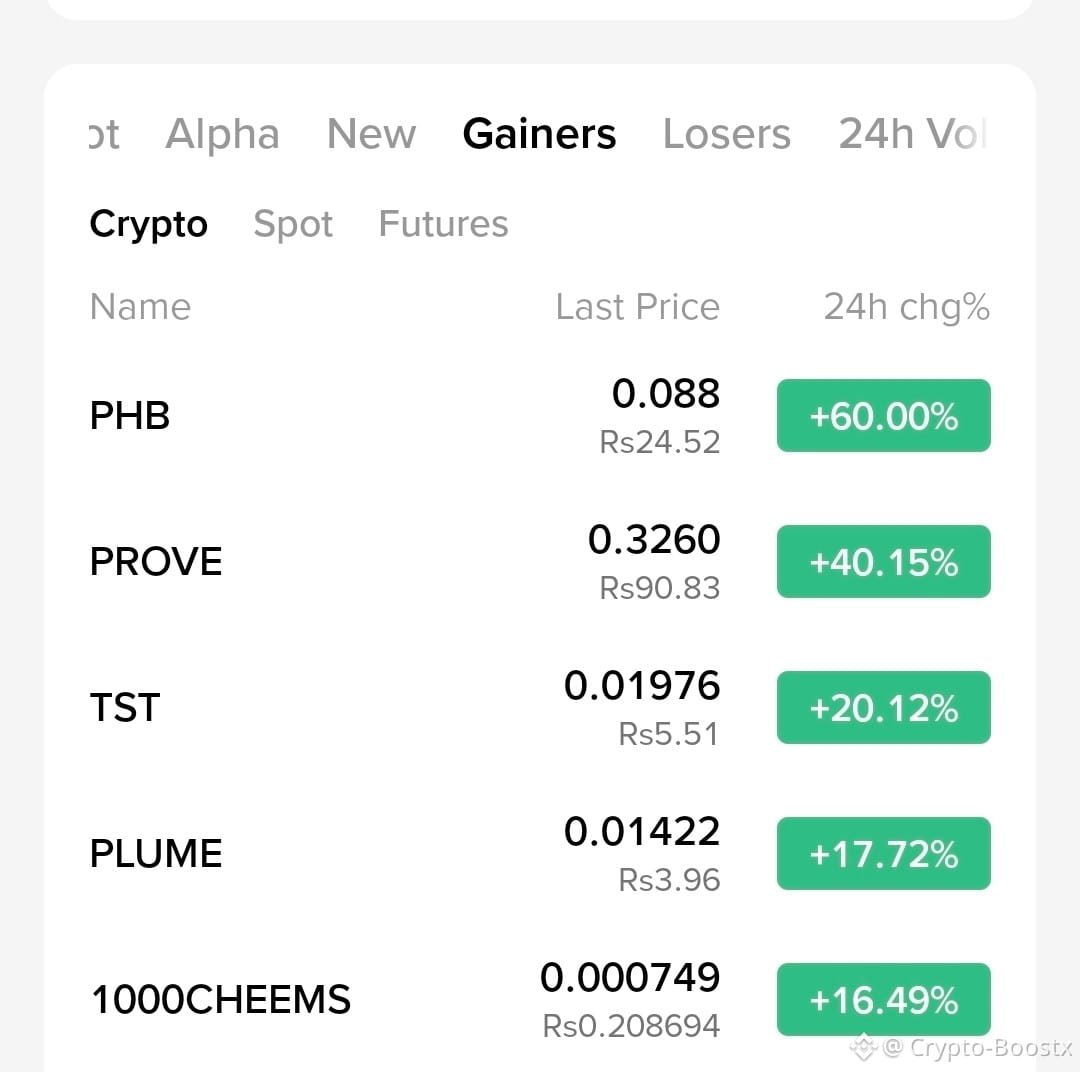Sort by Name column header

141,307
